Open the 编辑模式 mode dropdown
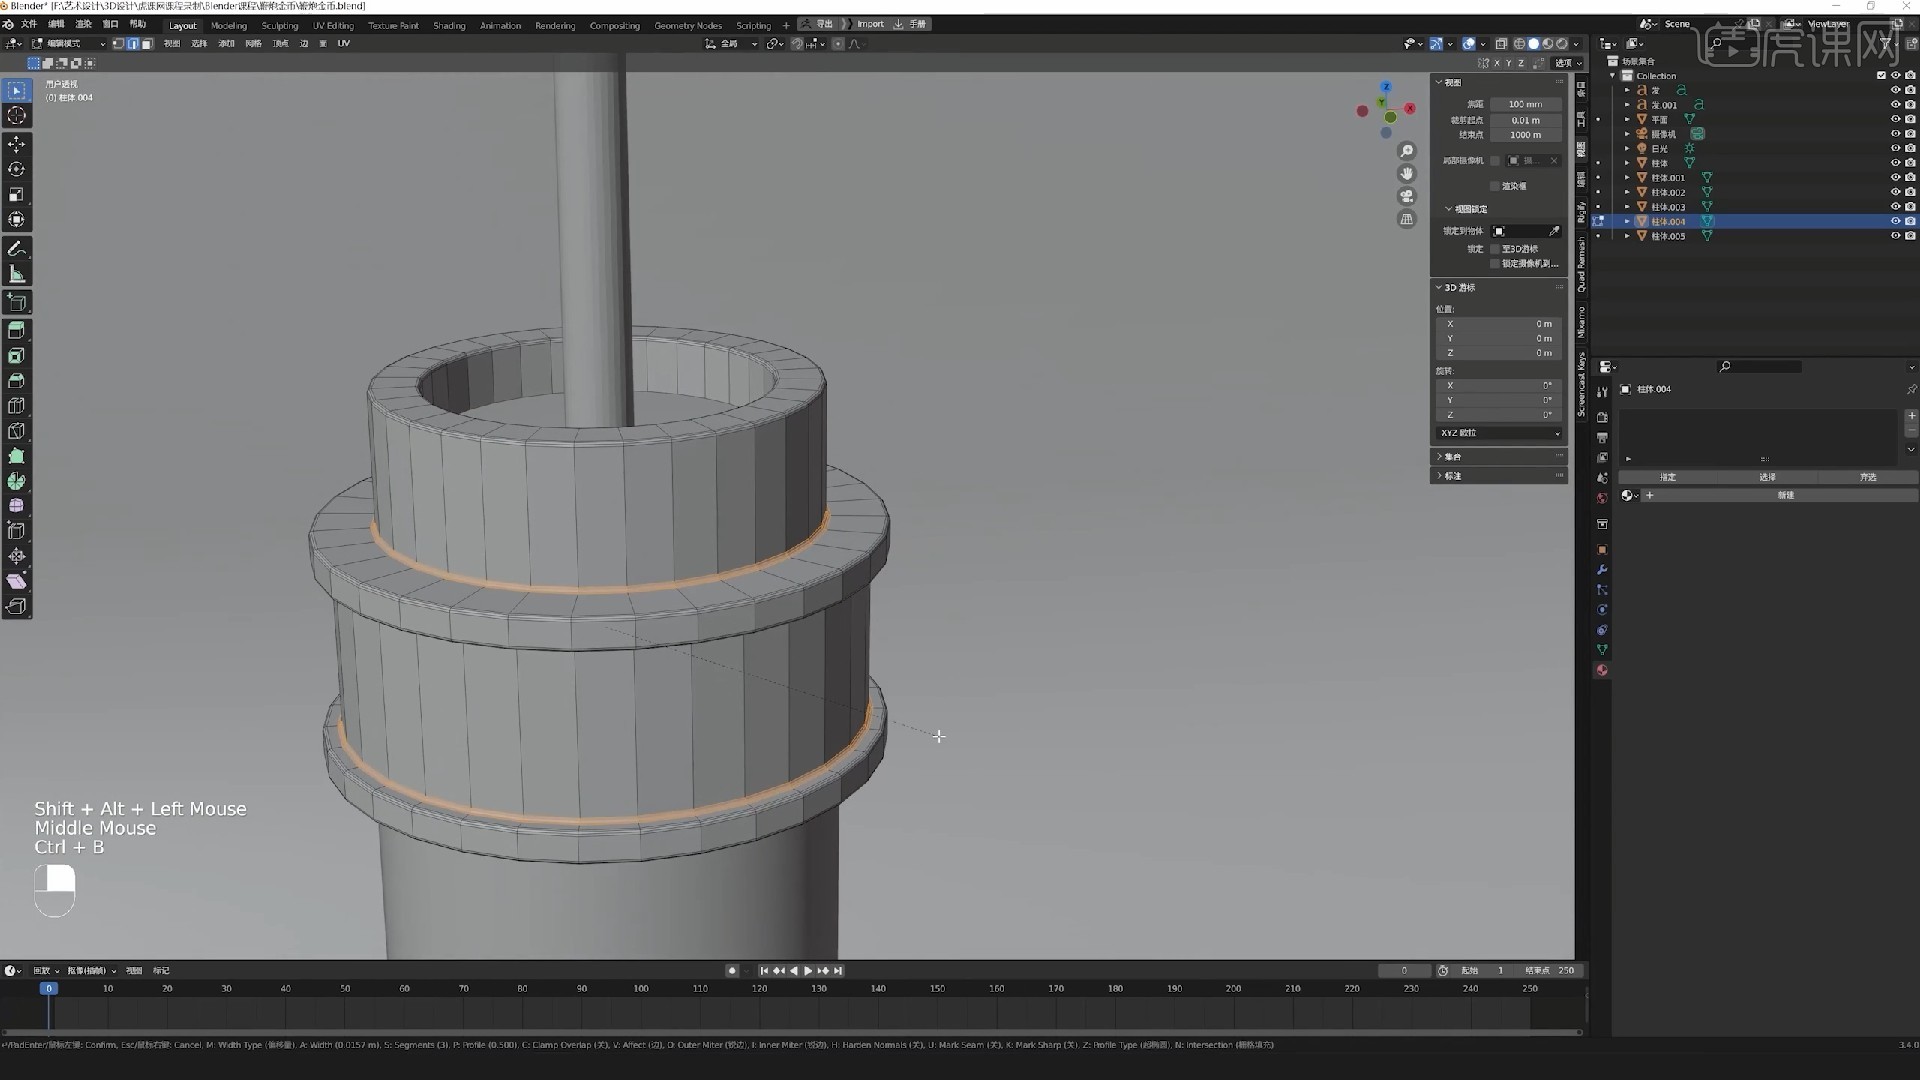Viewport: 1920px width, 1080px height. (x=68, y=44)
